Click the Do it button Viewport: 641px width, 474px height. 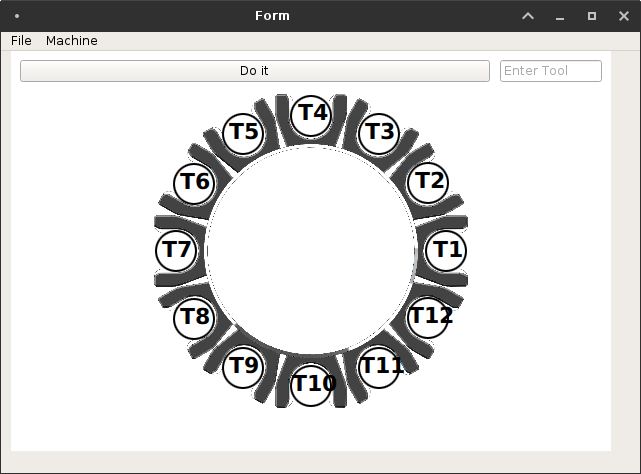(255, 71)
